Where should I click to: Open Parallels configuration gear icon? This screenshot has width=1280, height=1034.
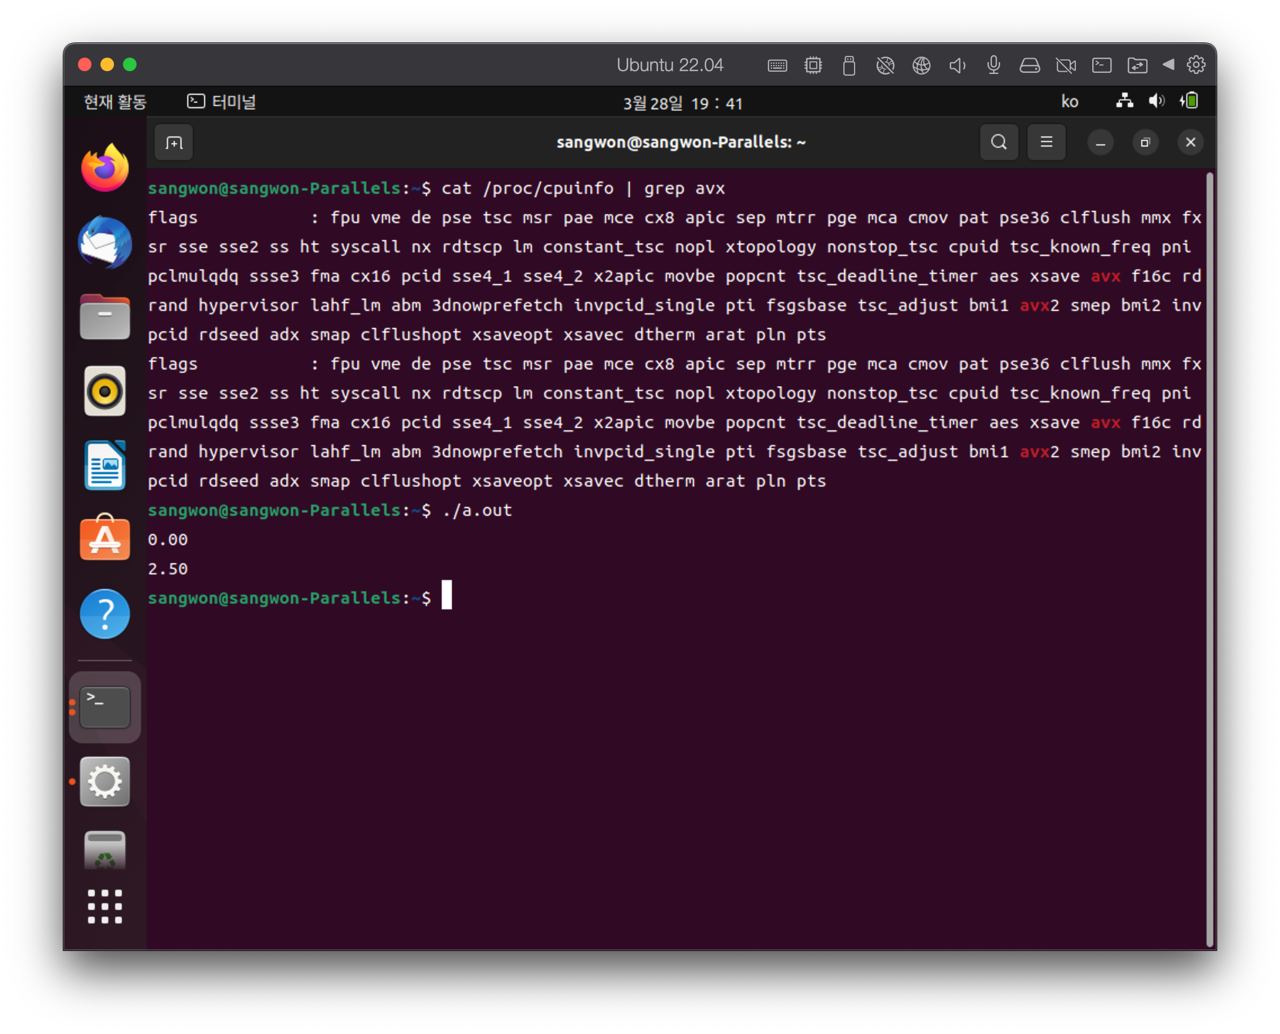coord(1196,65)
